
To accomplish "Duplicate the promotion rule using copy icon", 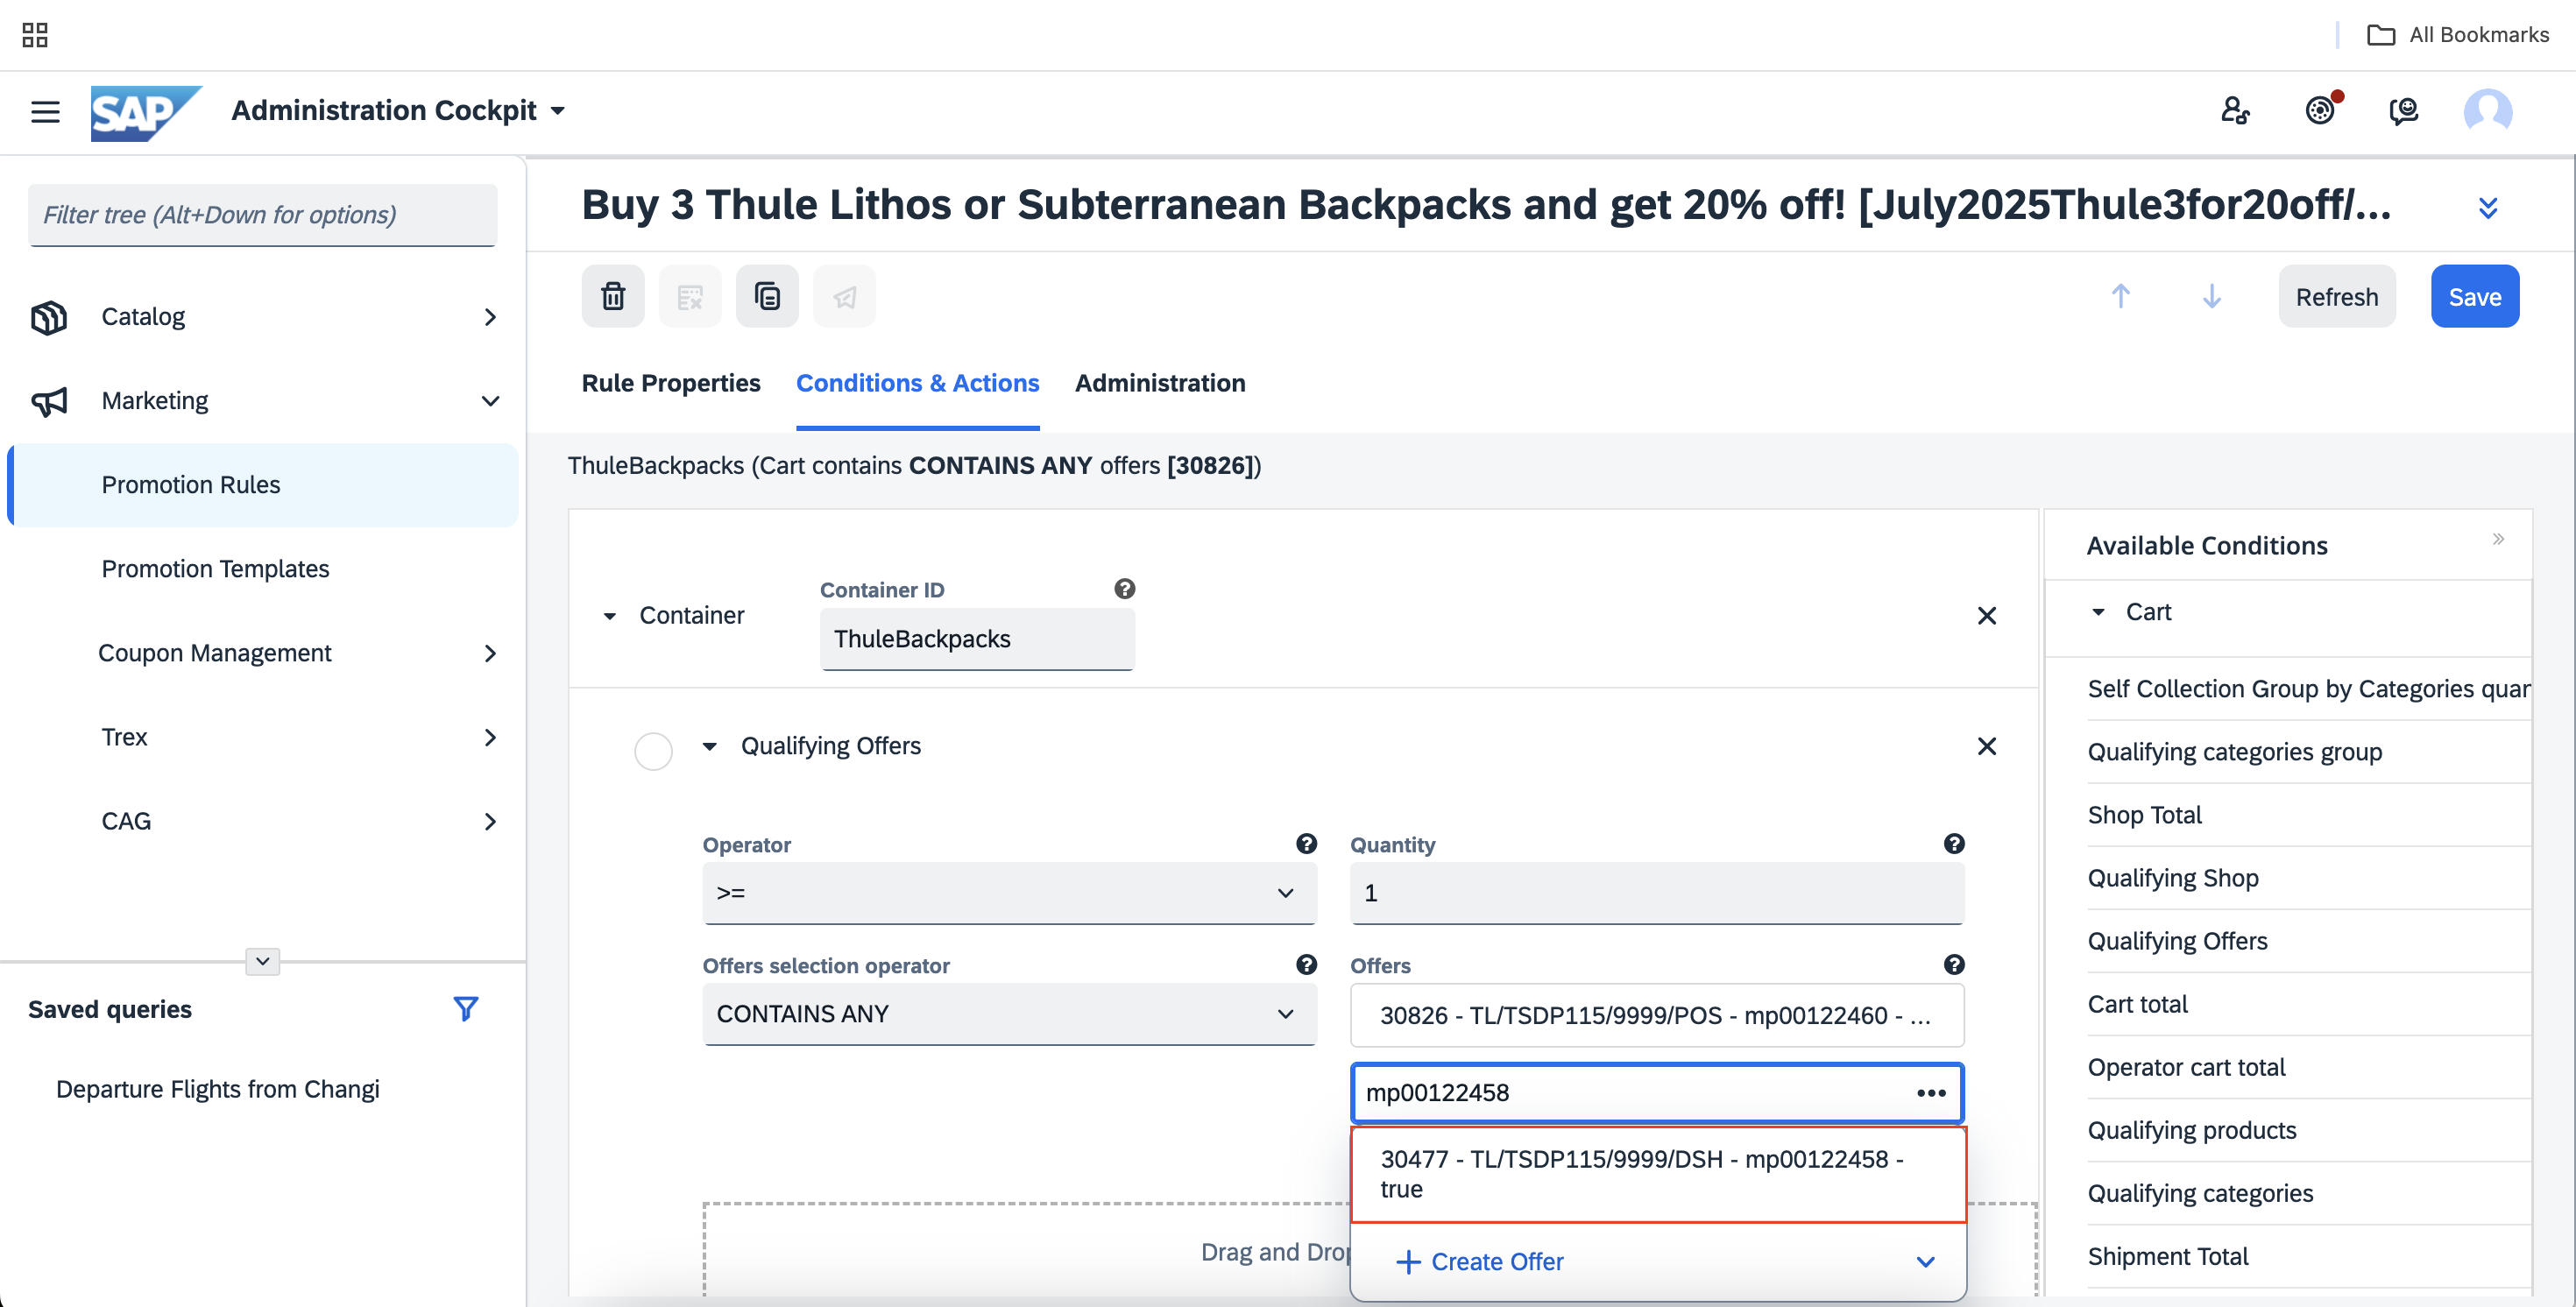I will (x=767, y=297).
